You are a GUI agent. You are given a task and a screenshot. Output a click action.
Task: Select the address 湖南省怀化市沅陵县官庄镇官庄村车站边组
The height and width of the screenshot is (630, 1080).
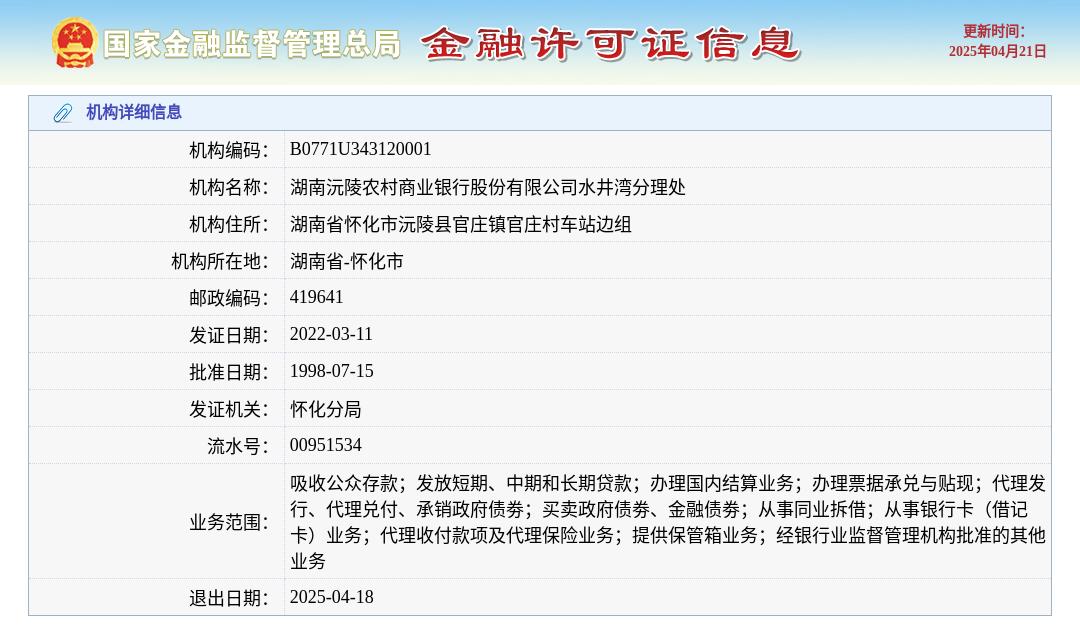coord(461,224)
